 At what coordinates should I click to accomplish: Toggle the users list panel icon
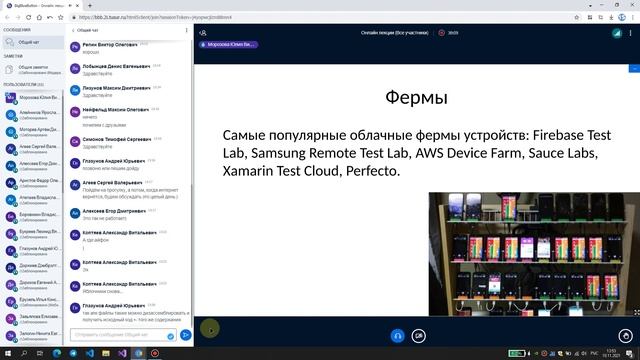[203, 33]
